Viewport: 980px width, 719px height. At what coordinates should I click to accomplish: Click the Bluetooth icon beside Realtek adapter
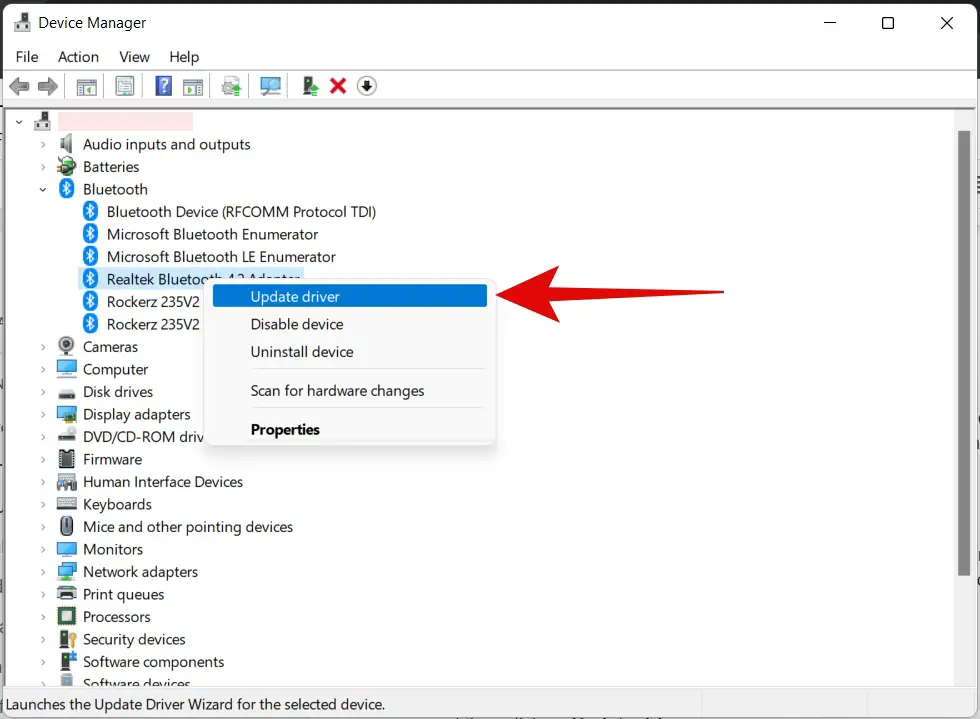91,278
